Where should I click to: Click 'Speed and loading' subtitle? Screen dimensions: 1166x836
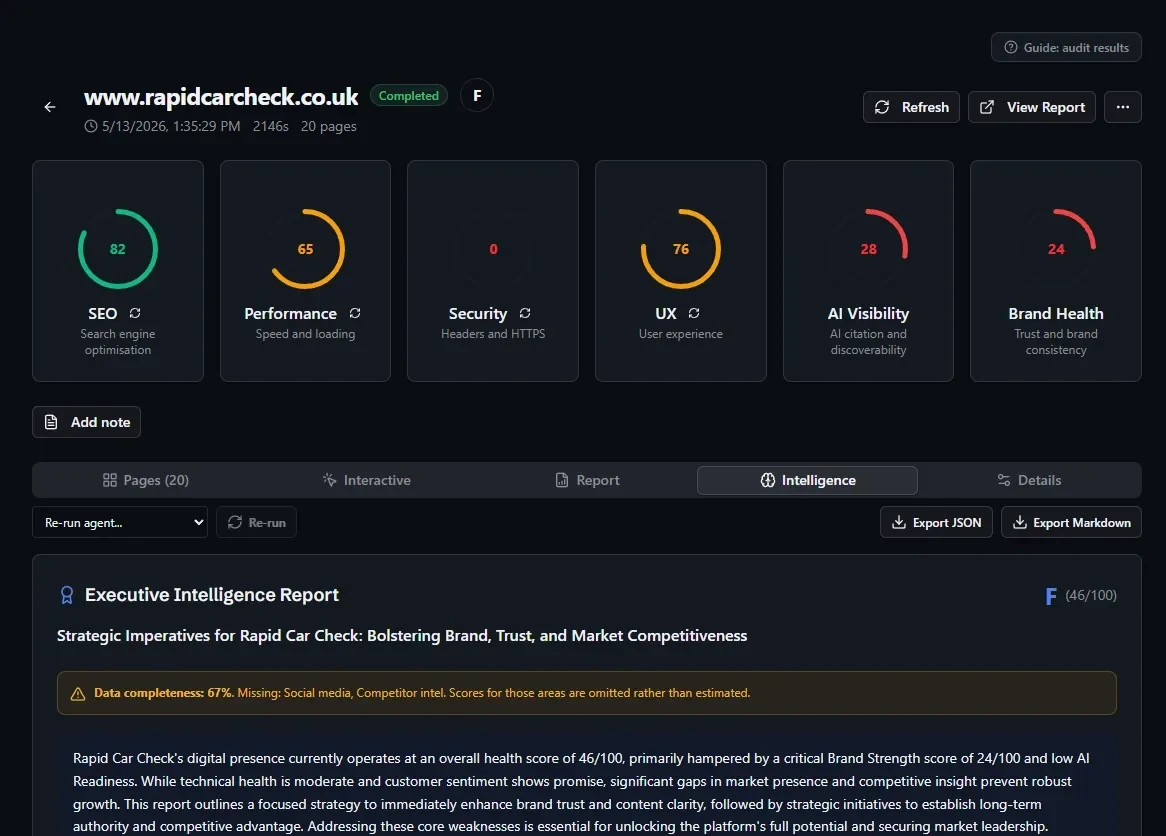306,334
